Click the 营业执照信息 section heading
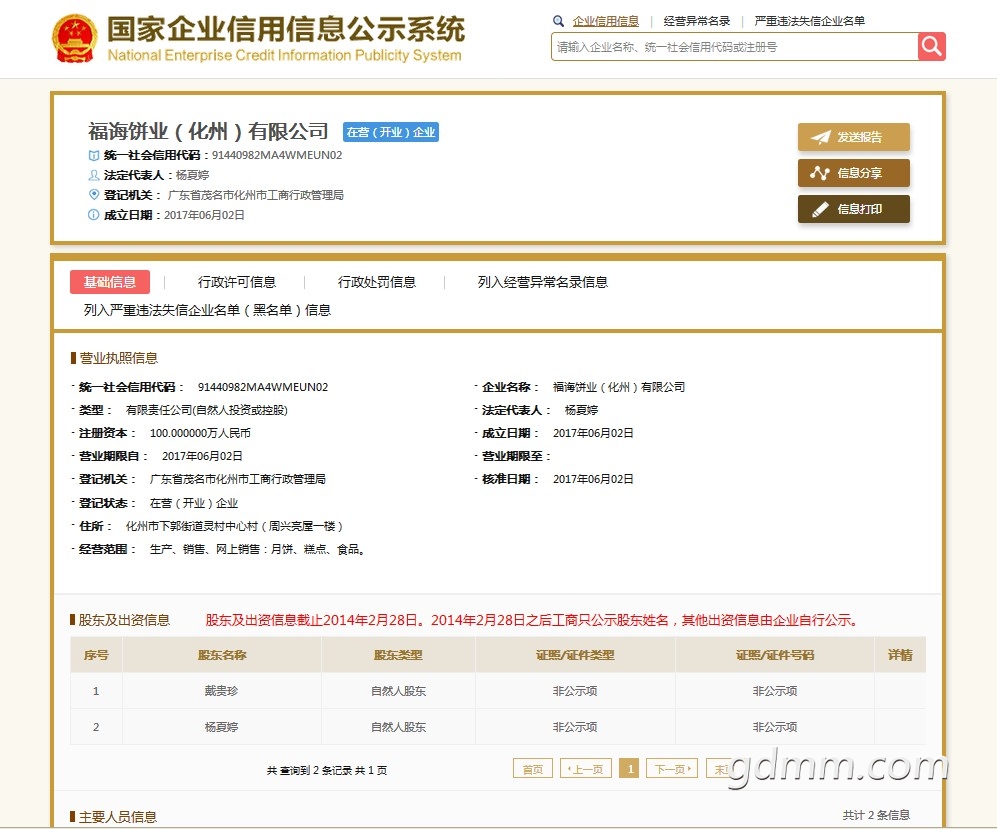Screen dimensions: 997x829 tap(118, 358)
